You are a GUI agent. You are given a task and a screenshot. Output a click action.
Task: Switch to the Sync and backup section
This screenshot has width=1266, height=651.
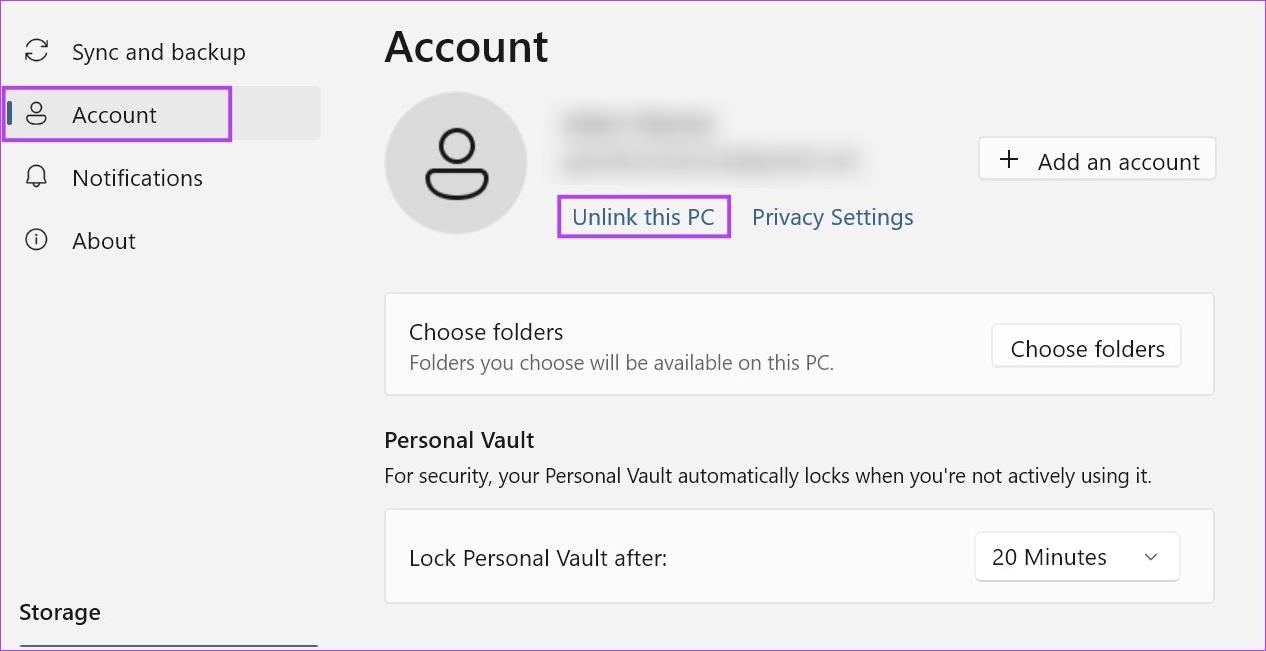[158, 51]
